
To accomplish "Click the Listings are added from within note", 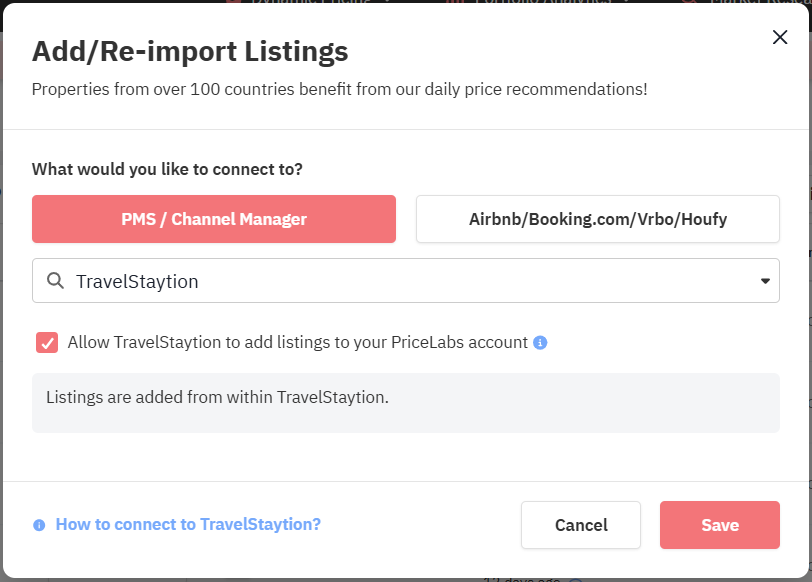I will point(217,397).
